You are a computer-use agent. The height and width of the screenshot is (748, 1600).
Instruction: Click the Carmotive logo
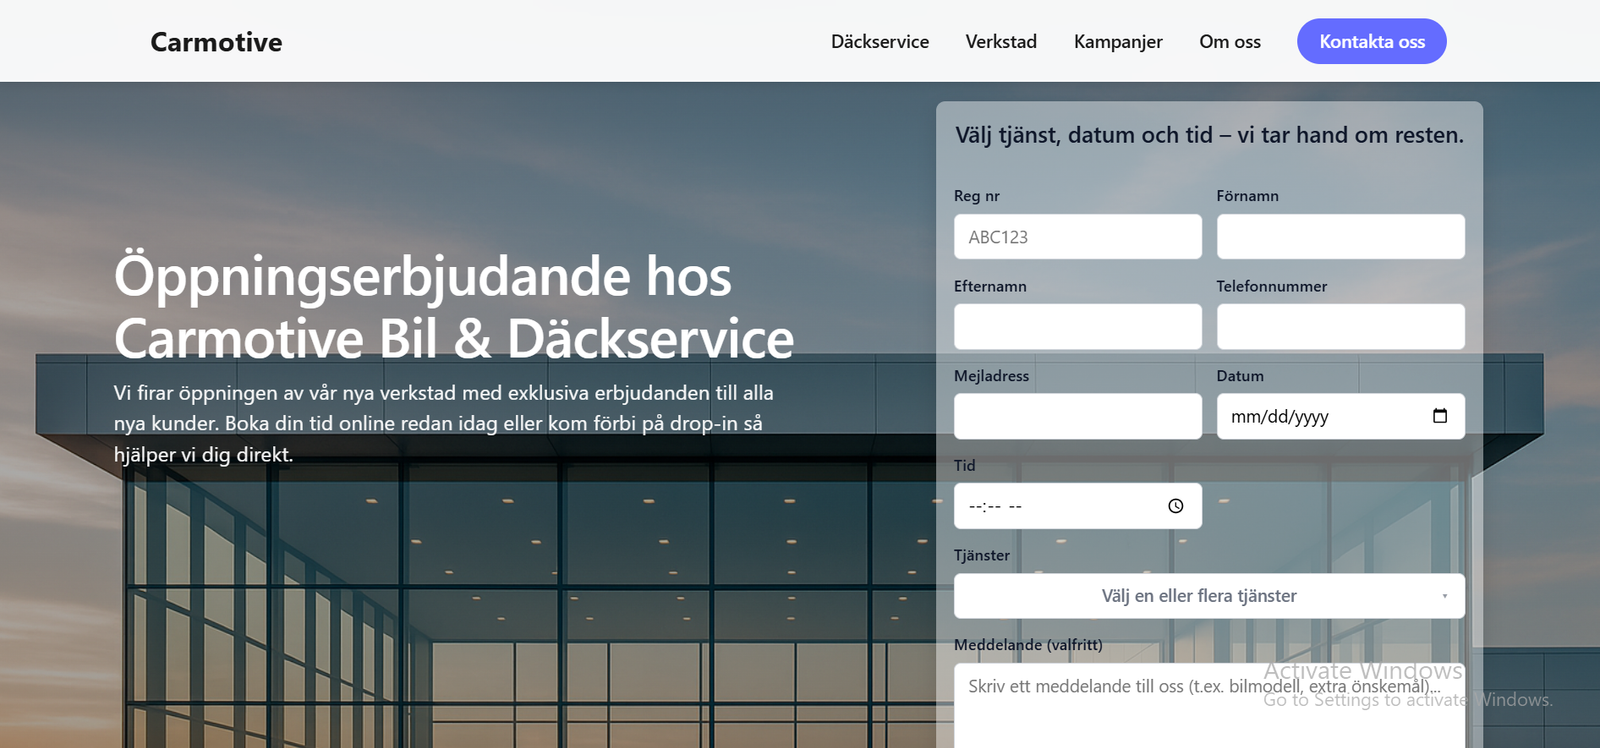(x=216, y=42)
